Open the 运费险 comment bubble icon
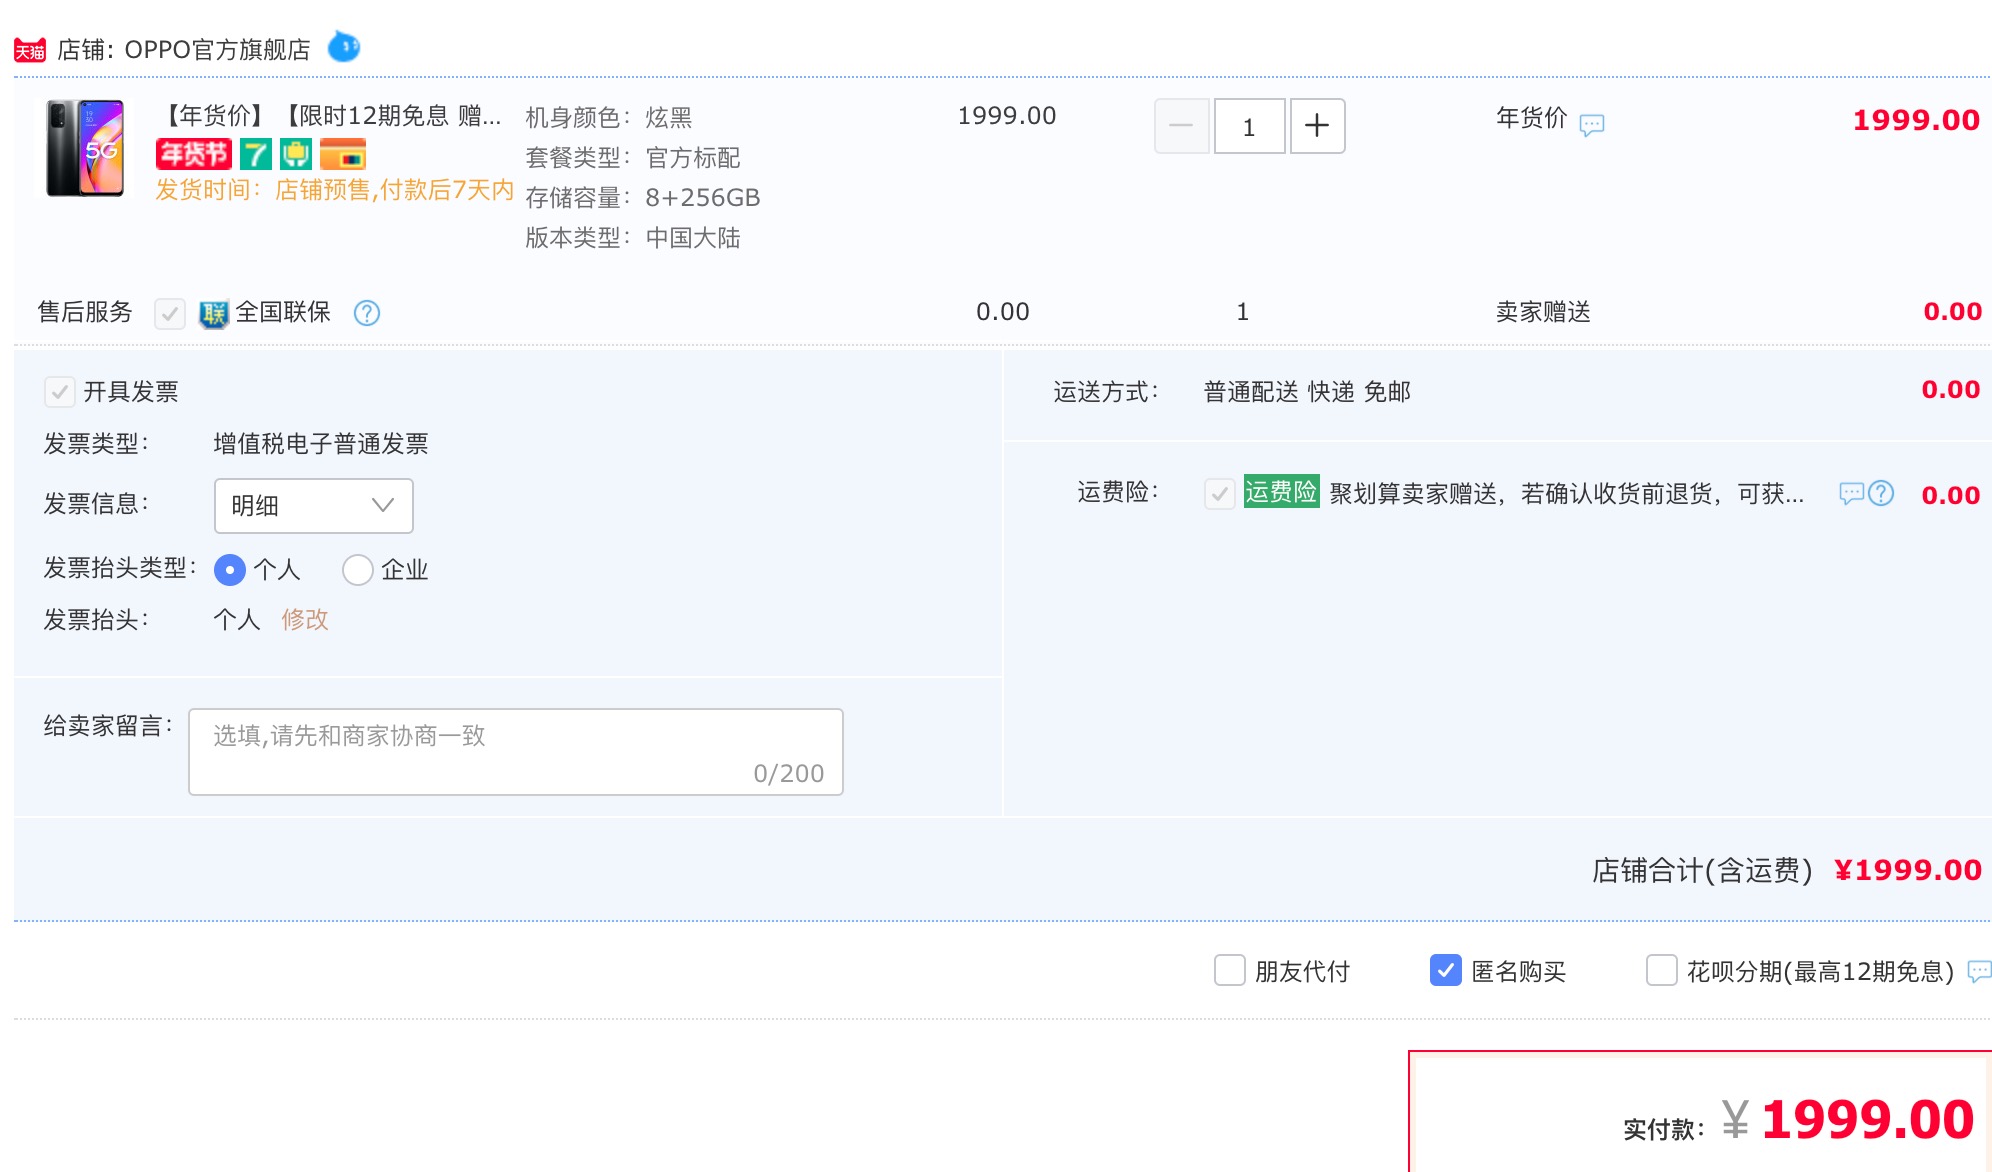This screenshot has height=1172, width=1992. click(1851, 493)
